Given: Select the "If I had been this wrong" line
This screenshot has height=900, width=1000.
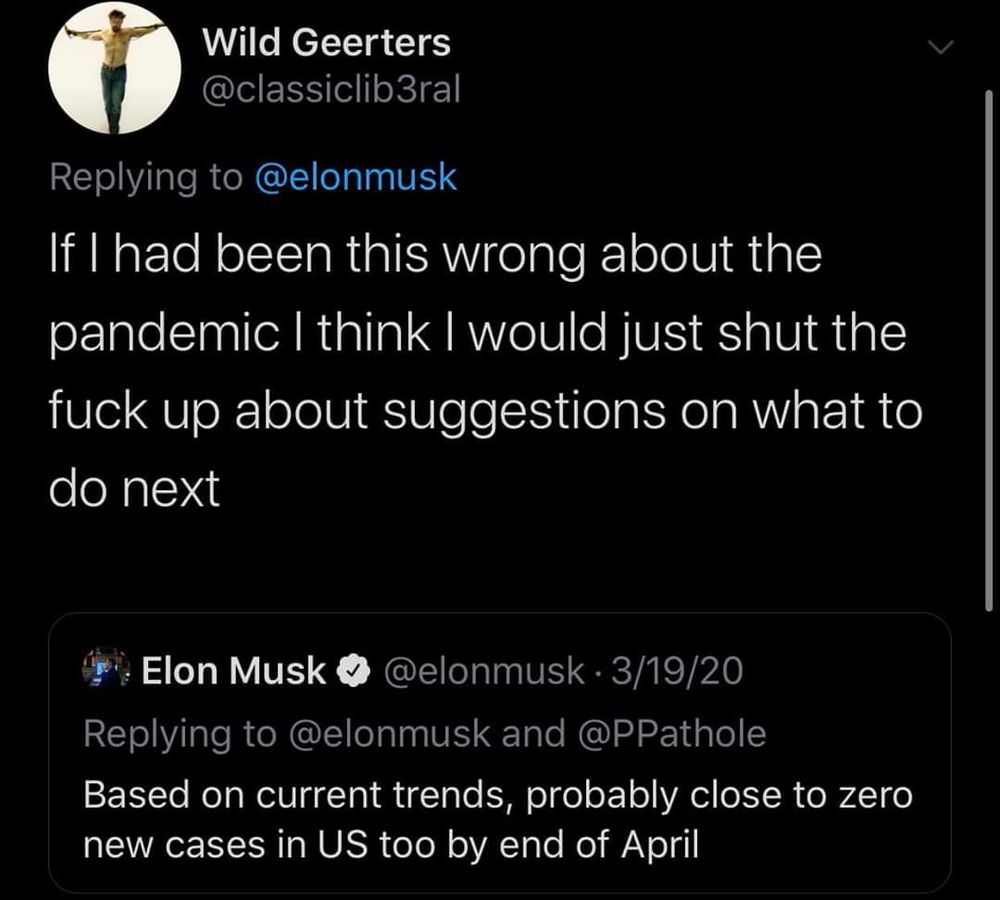Looking at the screenshot, I should [435, 254].
